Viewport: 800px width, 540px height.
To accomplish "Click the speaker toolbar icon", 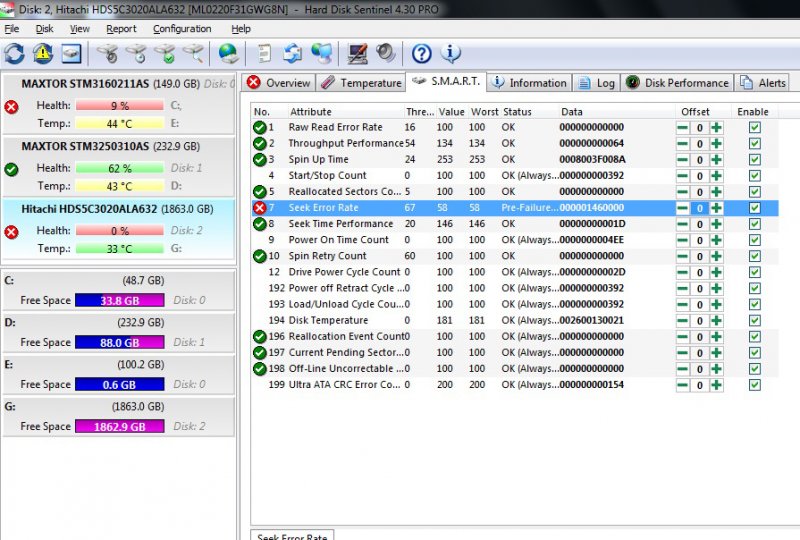I will (x=386, y=53).
